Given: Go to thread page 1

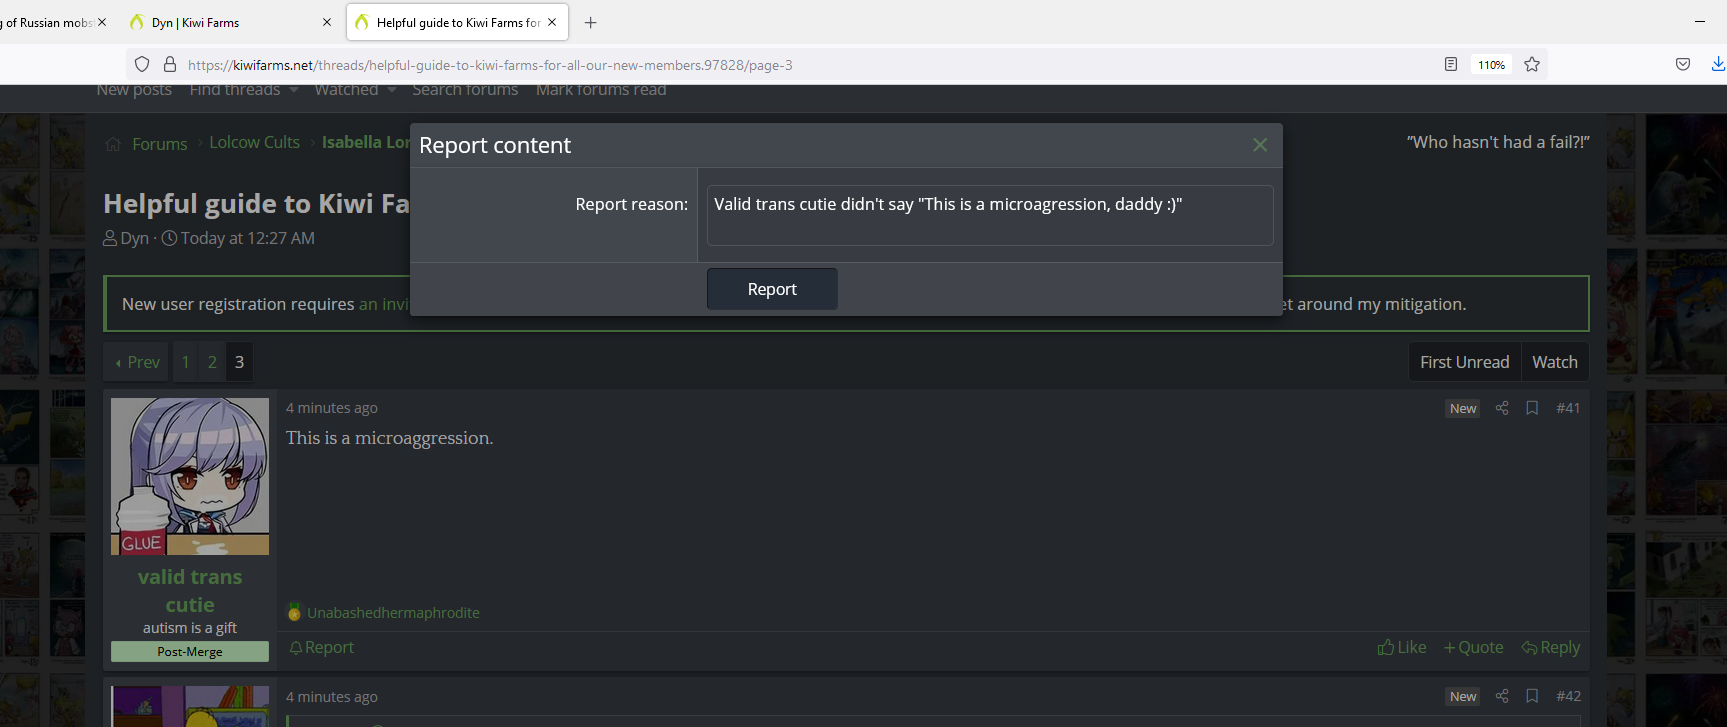Looking at the screenshot, I should pyautogui.click(x=185, y=362).
